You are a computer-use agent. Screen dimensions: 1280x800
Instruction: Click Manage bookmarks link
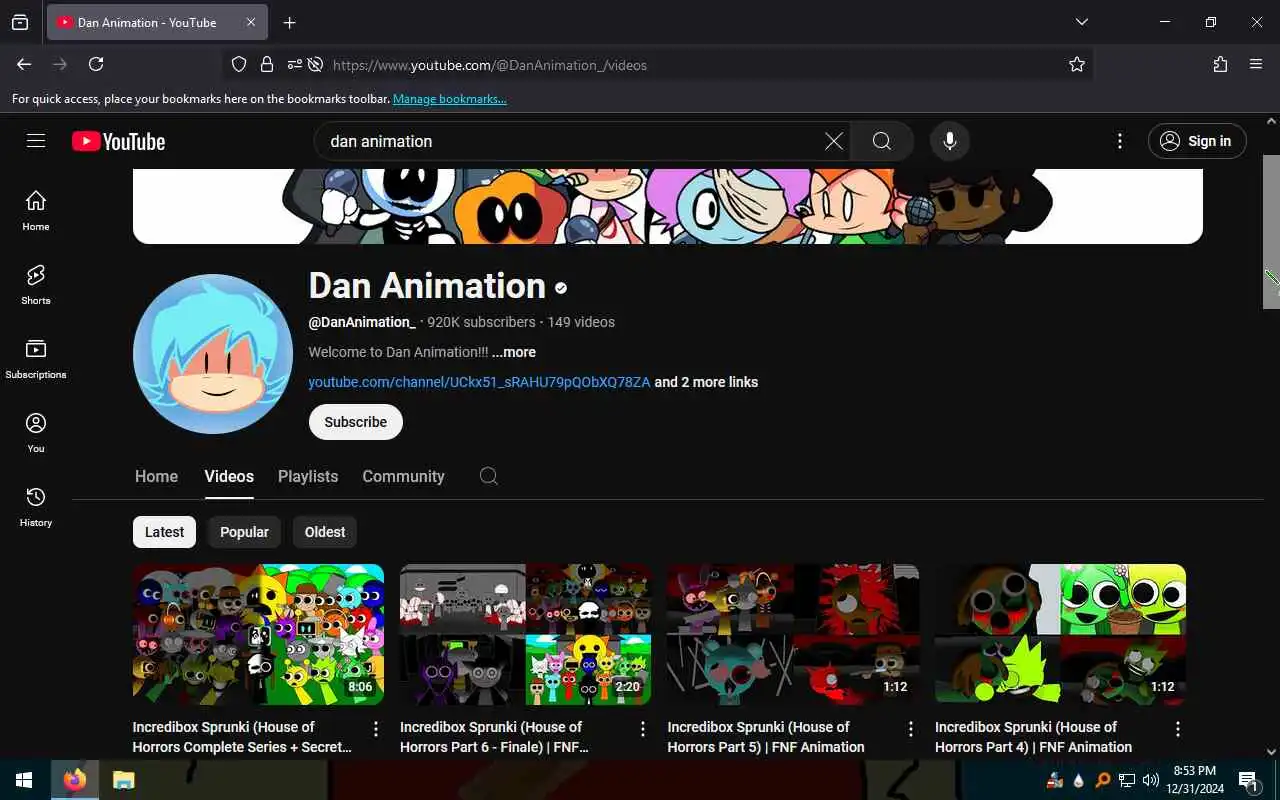tap(450, 99)
